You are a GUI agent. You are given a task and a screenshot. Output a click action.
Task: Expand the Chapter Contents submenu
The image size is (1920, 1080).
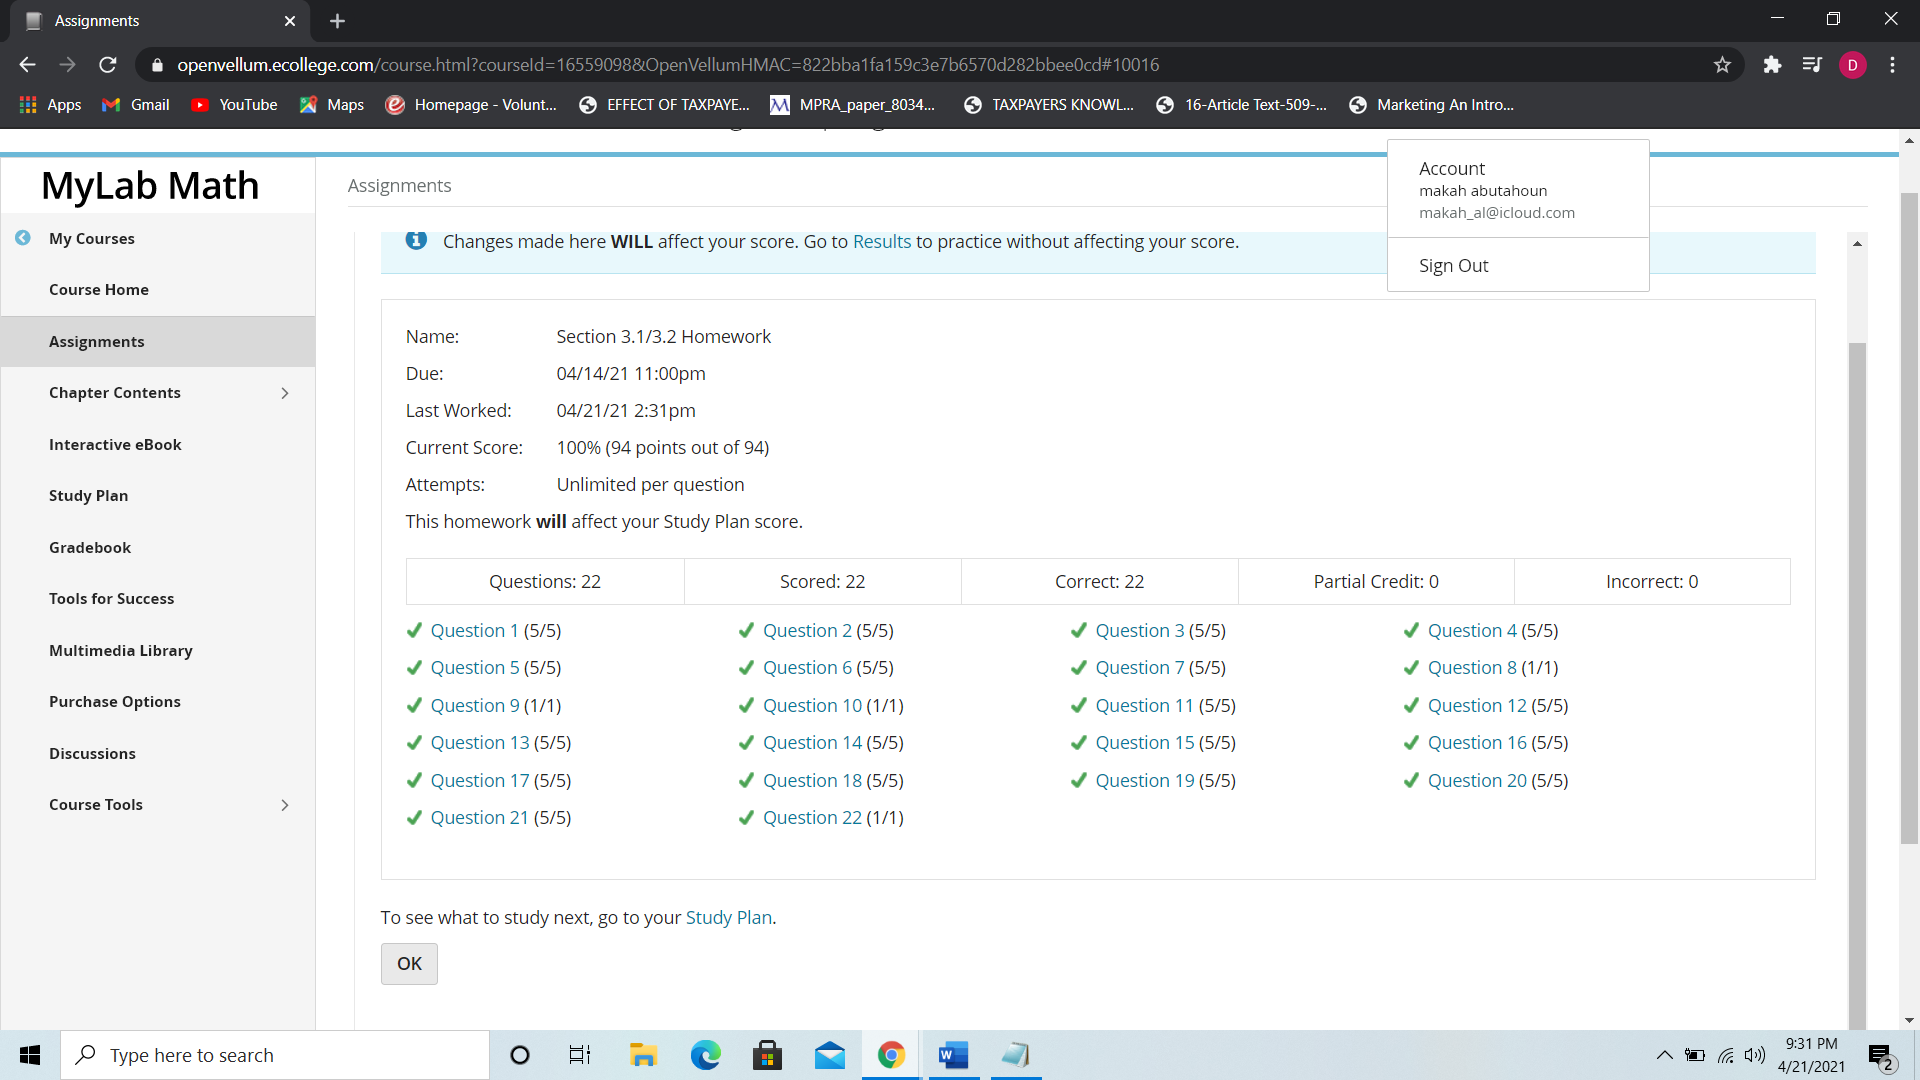(285, 393)
